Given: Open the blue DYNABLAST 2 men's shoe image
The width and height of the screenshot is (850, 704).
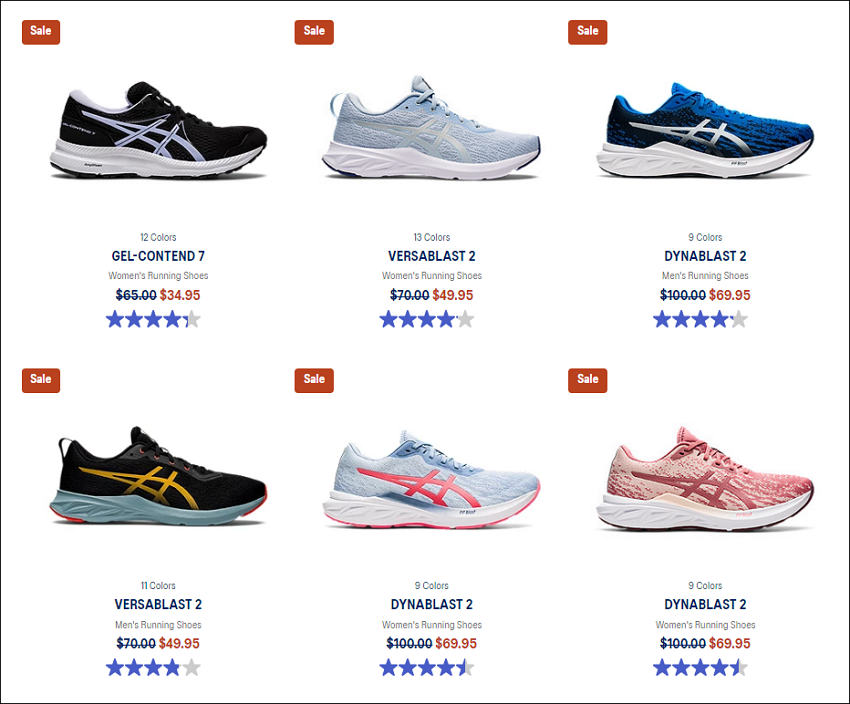Looking at the screenshot, I should (705, 130).
